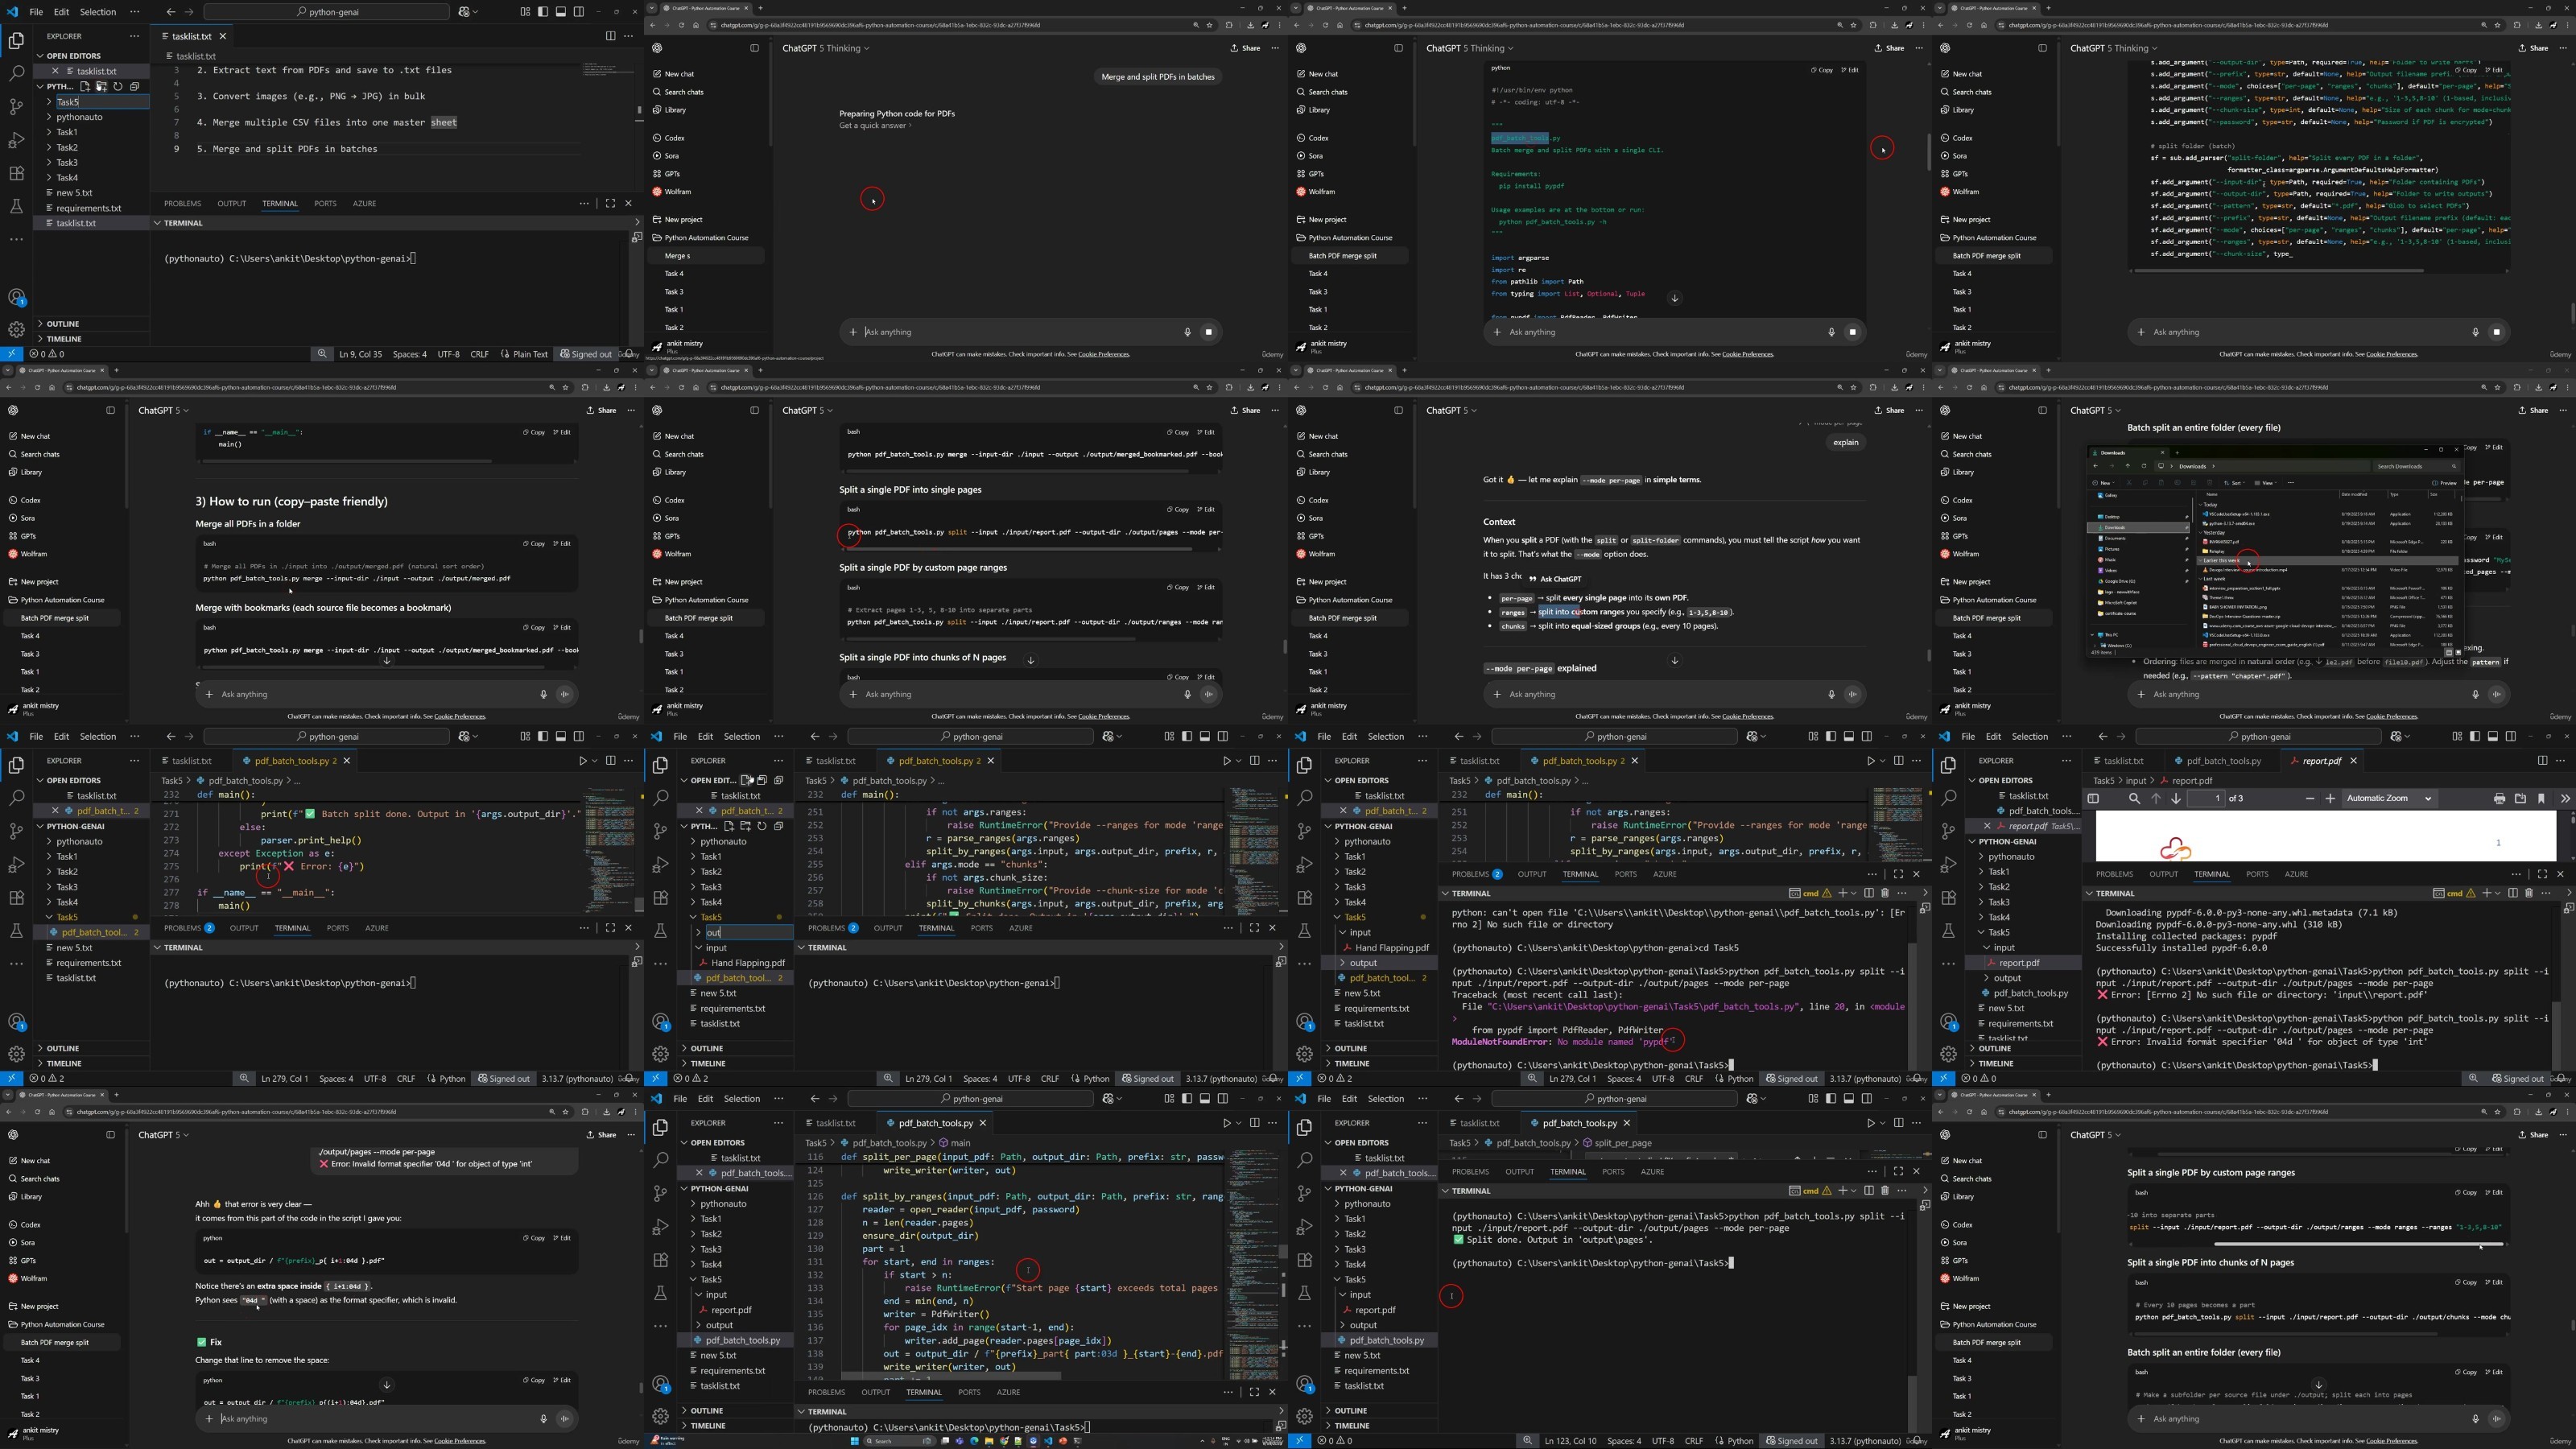Click the bookmark icon in PDF viewer toolbar
Viewport: 2576px width, 1449px height.
click(x=2541, y=798)
